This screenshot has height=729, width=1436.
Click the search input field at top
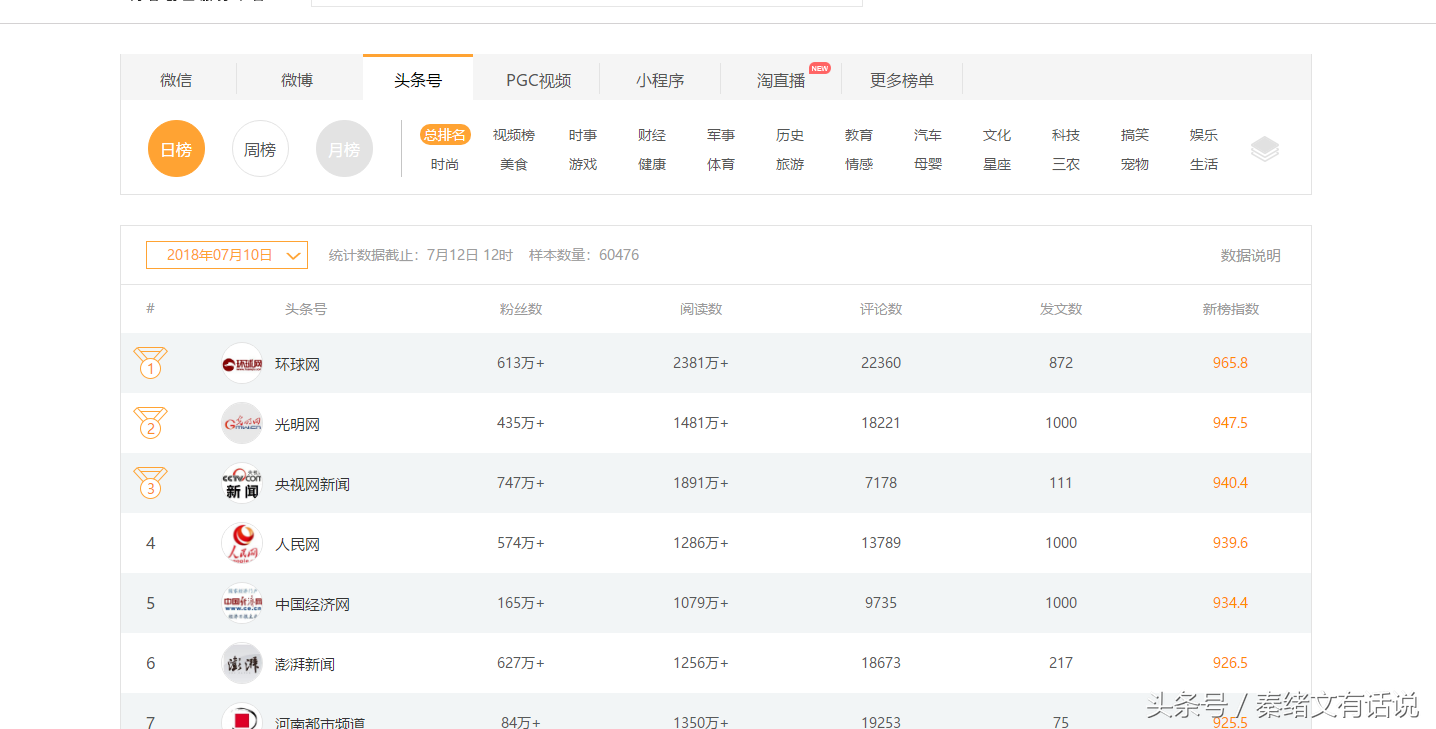click(x=587, y=3)
